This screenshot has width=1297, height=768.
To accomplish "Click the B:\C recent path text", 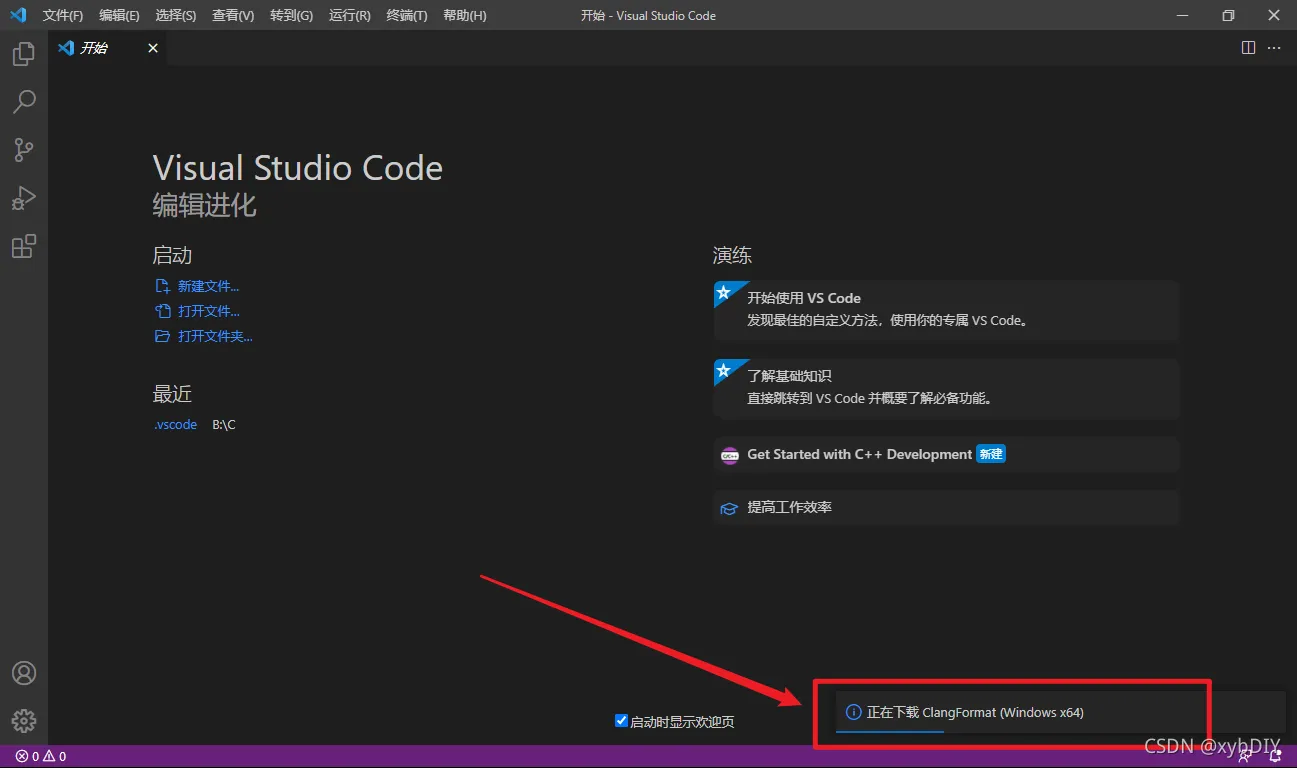I will tap(224, 425).
